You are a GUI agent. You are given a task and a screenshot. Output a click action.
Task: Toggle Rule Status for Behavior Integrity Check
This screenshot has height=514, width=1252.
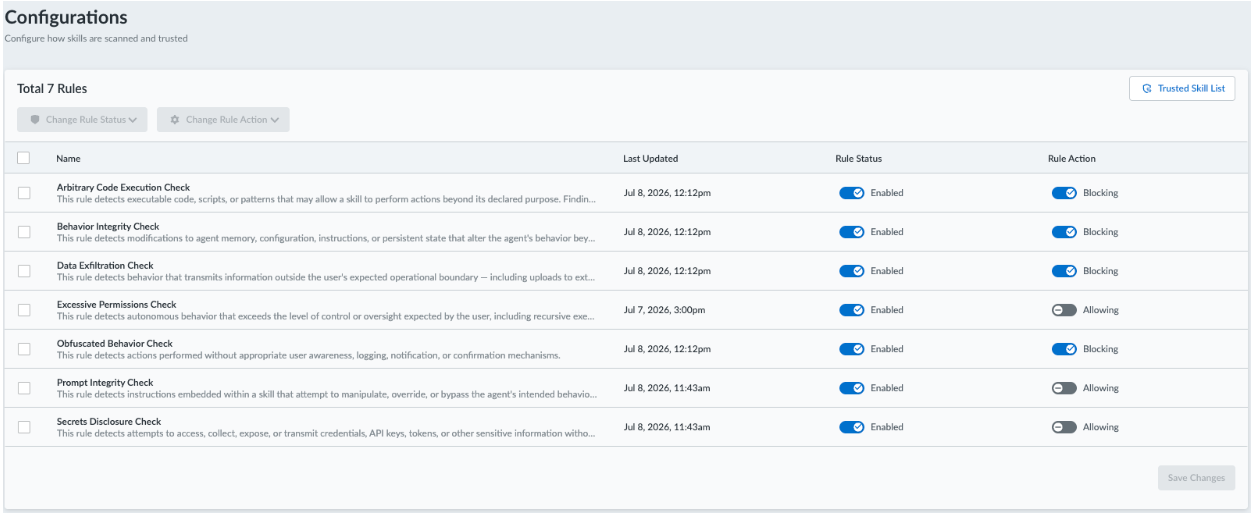click(x=852, y=232)
